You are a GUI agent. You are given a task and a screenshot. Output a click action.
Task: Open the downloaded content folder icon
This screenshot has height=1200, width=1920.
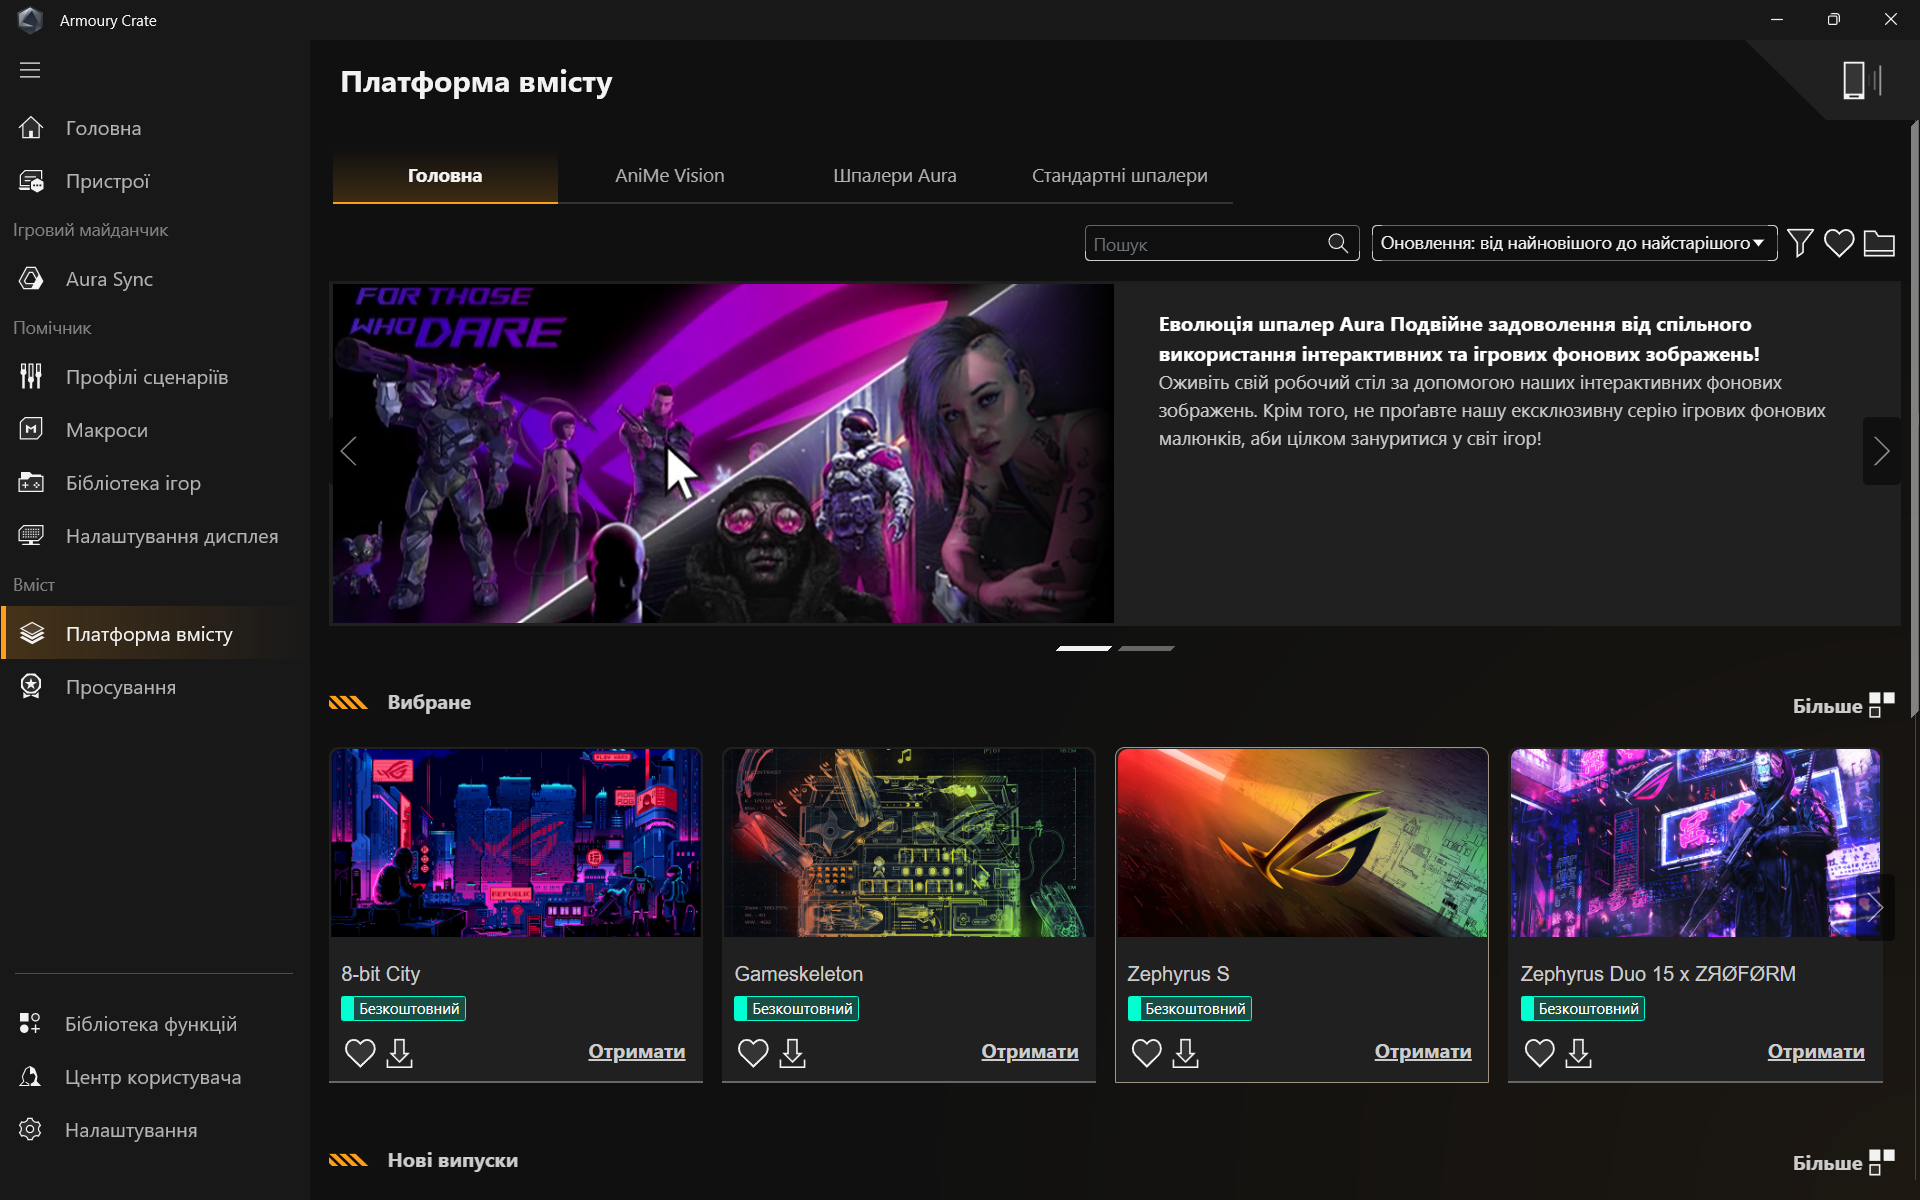1879,243
